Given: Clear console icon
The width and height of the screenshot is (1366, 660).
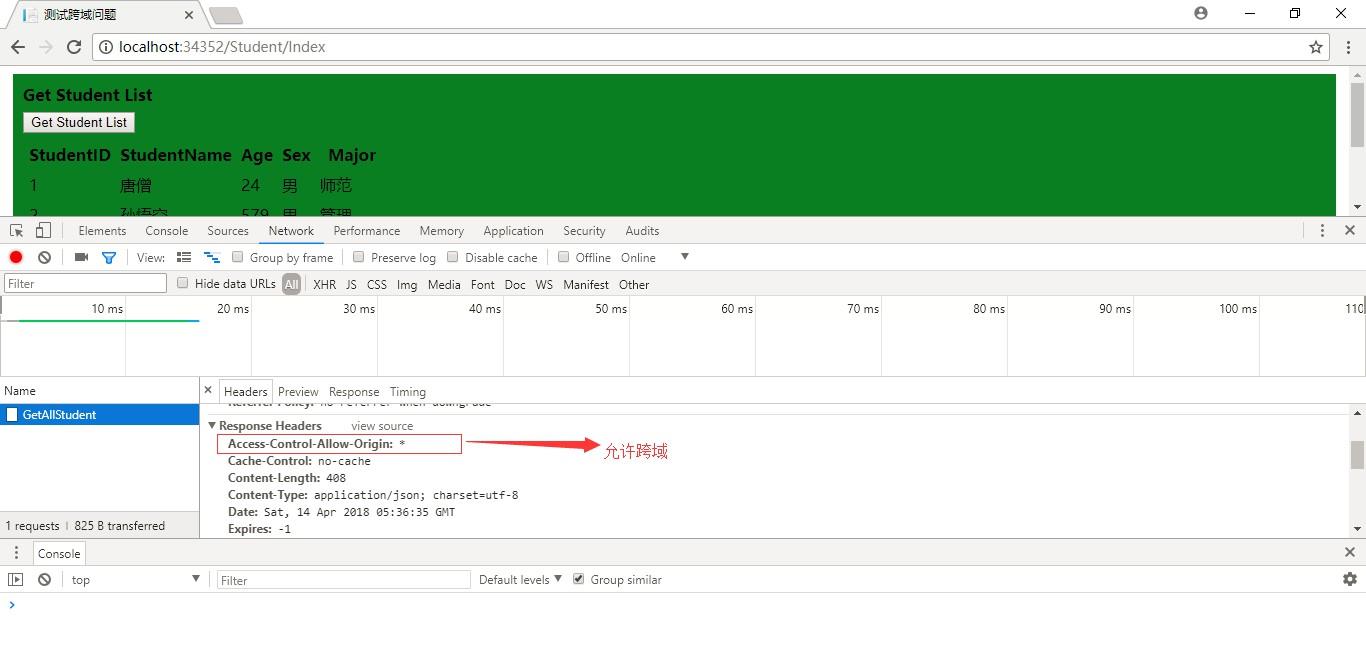Looking at the screenshot, I should point(44,579).
